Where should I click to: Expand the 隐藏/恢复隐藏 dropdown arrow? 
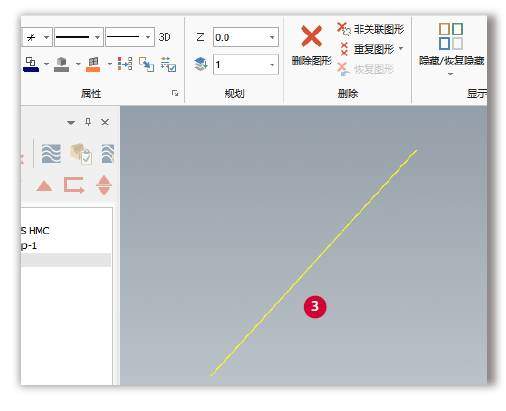451,74
